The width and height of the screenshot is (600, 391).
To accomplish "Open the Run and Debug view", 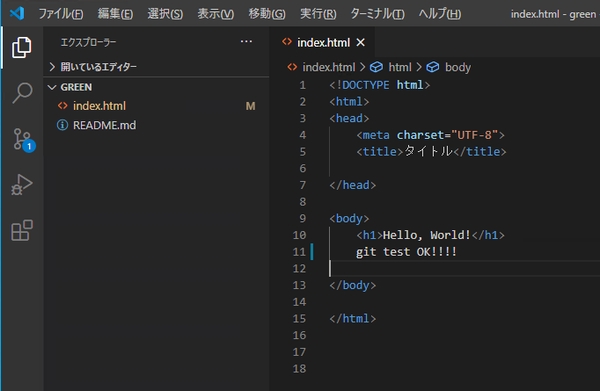I will point(22,185).
